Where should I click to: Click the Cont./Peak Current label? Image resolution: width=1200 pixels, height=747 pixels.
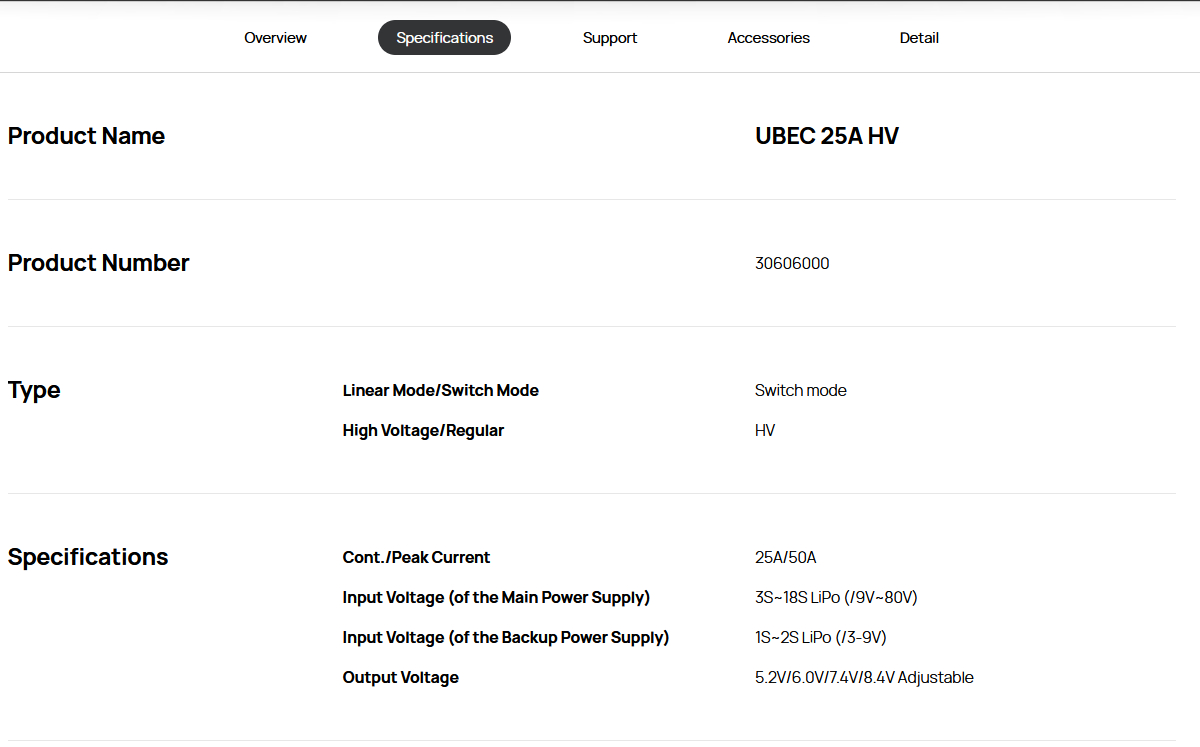tap(416, 558)
